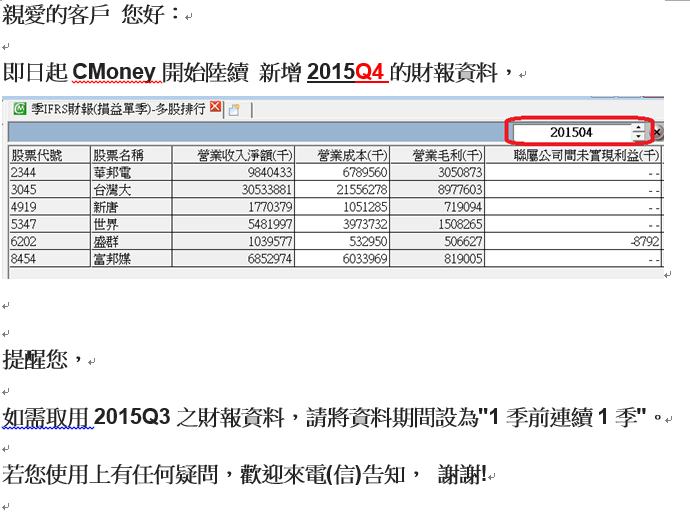Select stock name cell 台灣大

131,190
